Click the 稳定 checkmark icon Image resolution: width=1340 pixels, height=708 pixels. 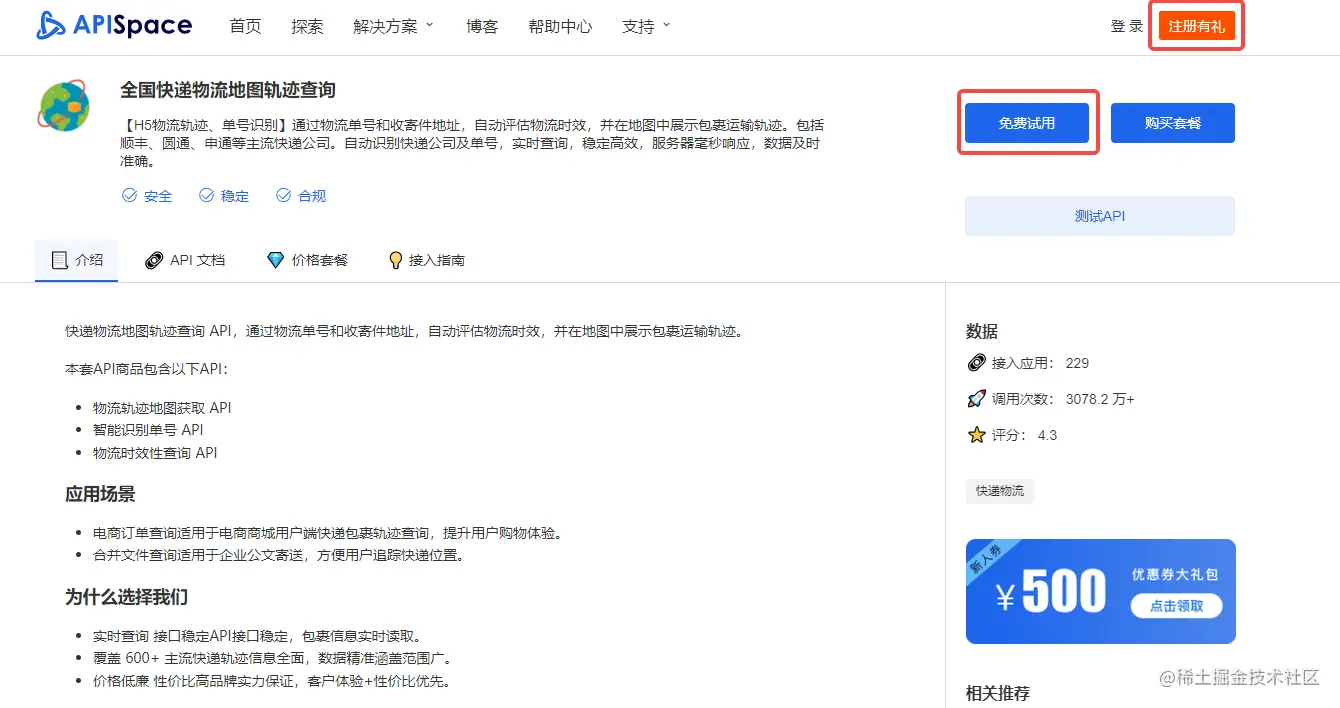(206, 196)
